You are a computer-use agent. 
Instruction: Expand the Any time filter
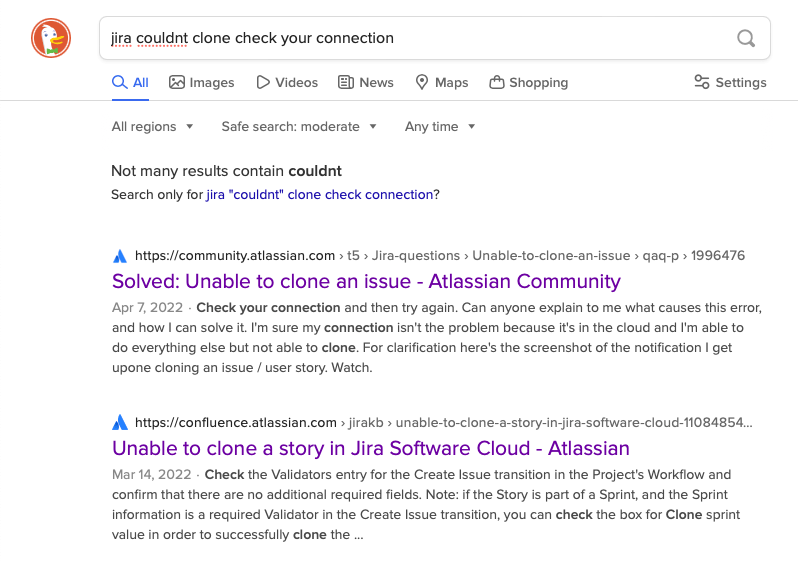(440, 127)
